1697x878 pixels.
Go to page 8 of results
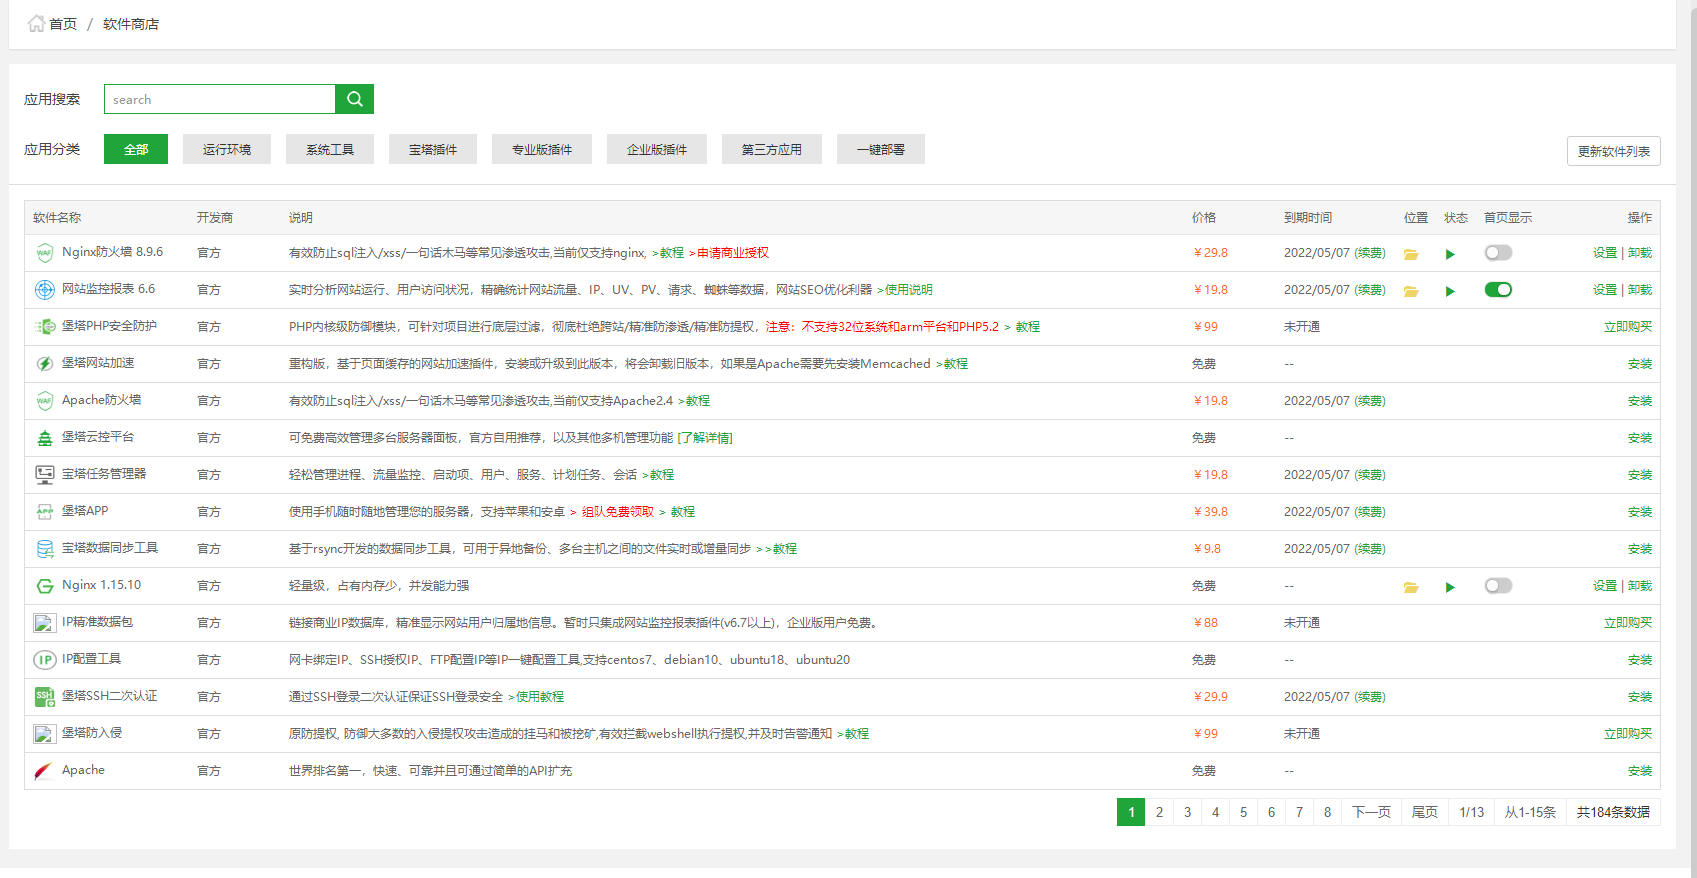point(1327,812)
